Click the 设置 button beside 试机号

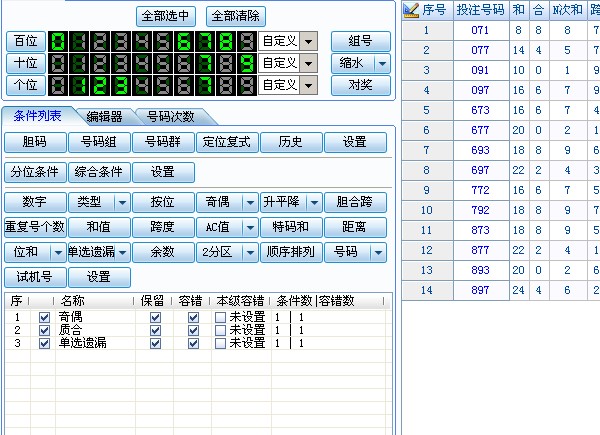coord(99,277)
